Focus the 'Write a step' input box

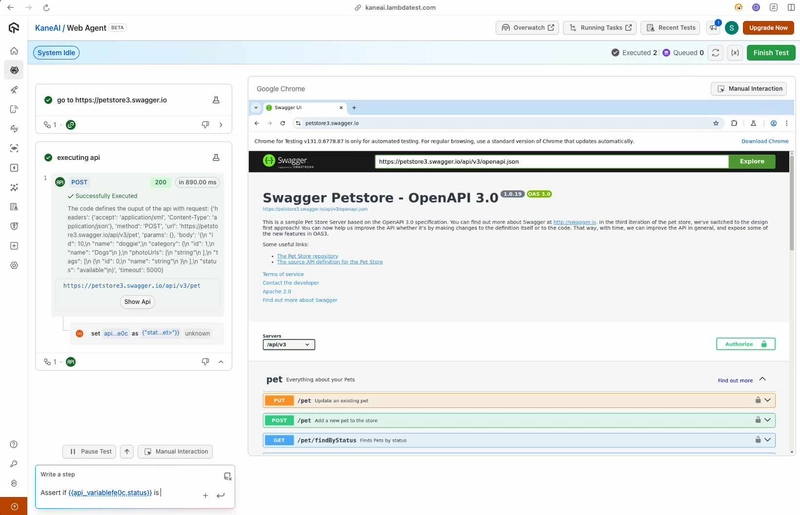coord(120,493)
